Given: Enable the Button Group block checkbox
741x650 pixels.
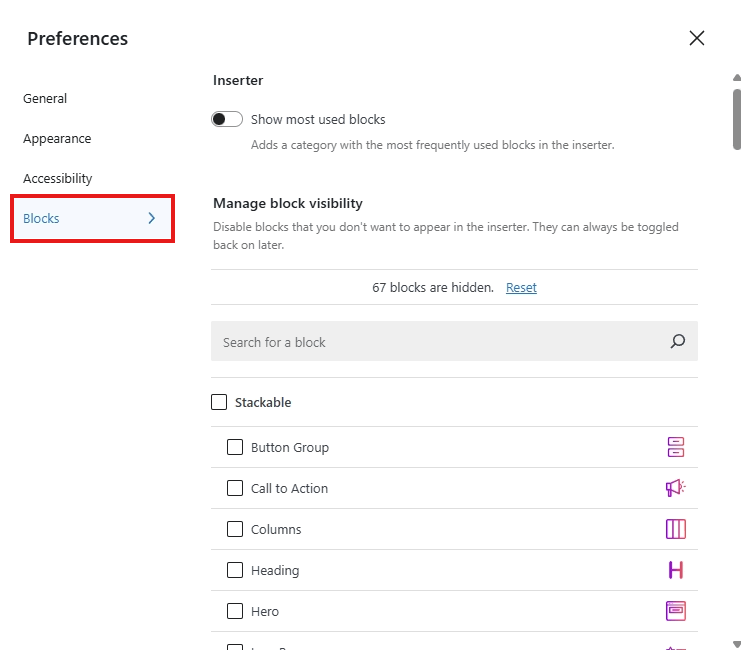Looking at the screenshot, I should coord(235,447).
